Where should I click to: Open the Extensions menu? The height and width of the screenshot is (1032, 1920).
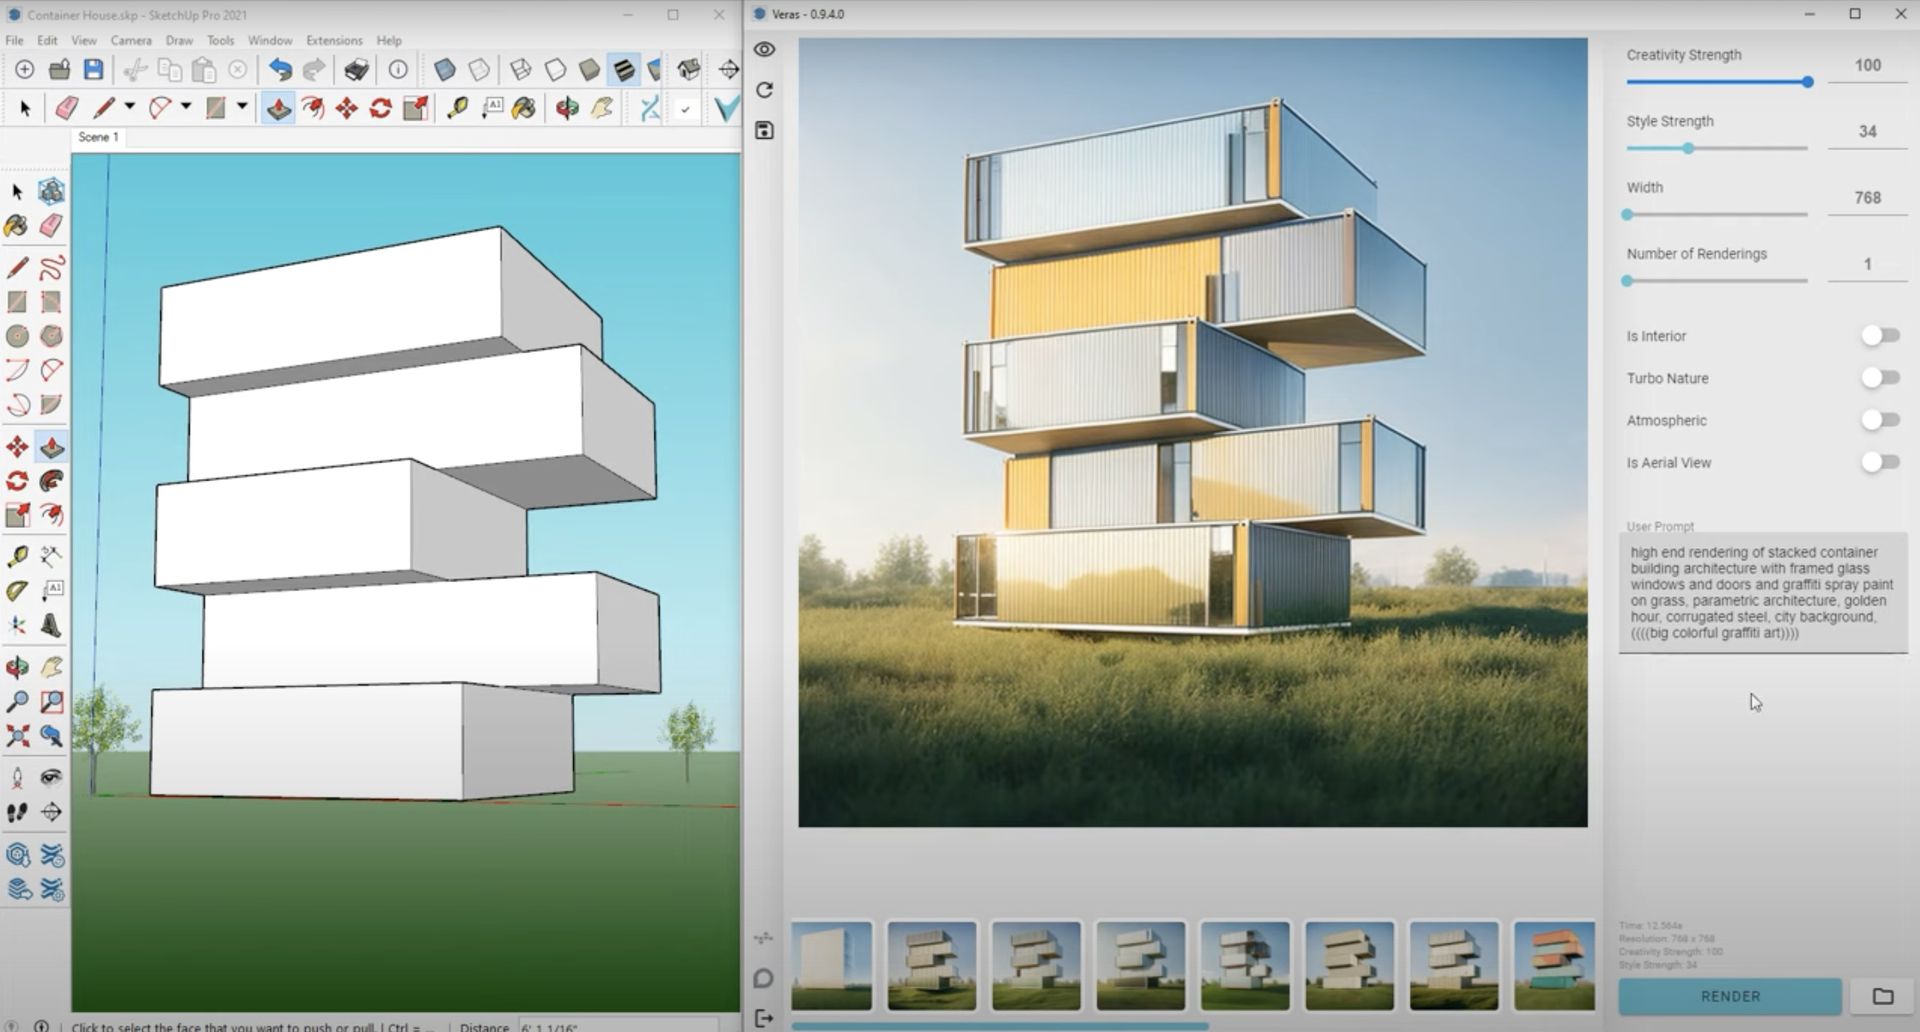[334, 40]
